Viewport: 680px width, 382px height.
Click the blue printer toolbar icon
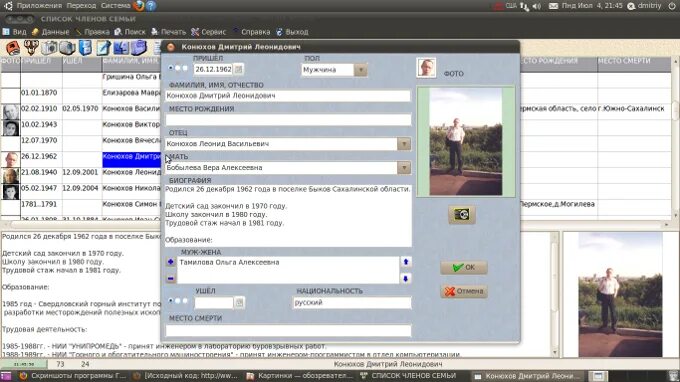[x=139, y=47]
